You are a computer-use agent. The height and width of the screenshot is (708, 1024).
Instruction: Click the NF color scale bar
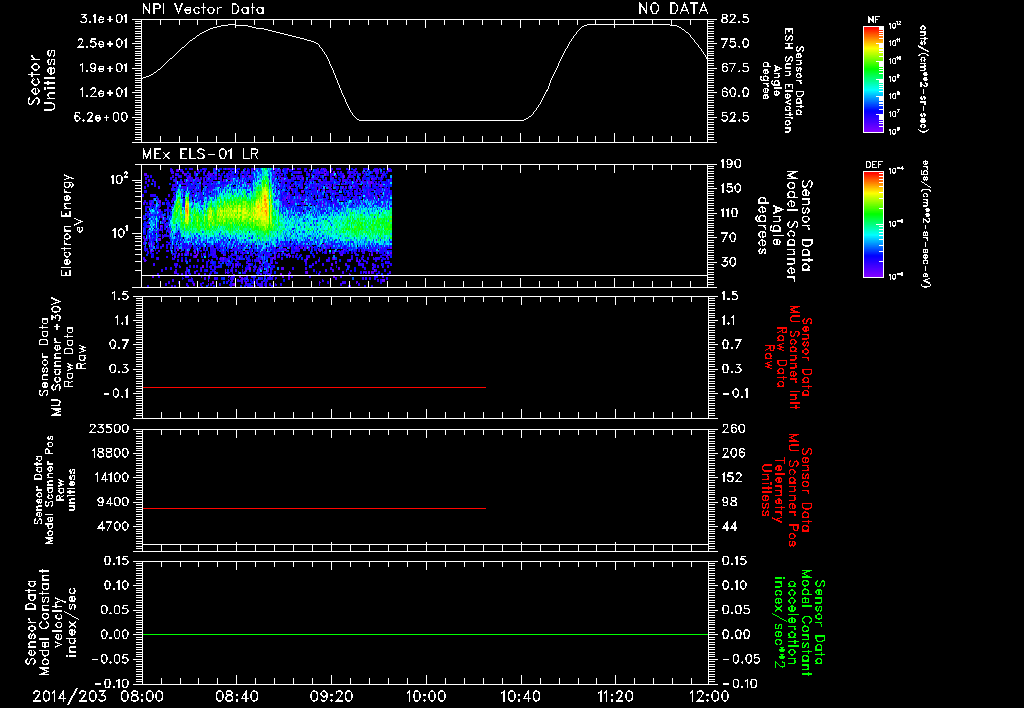click(873, 78)
